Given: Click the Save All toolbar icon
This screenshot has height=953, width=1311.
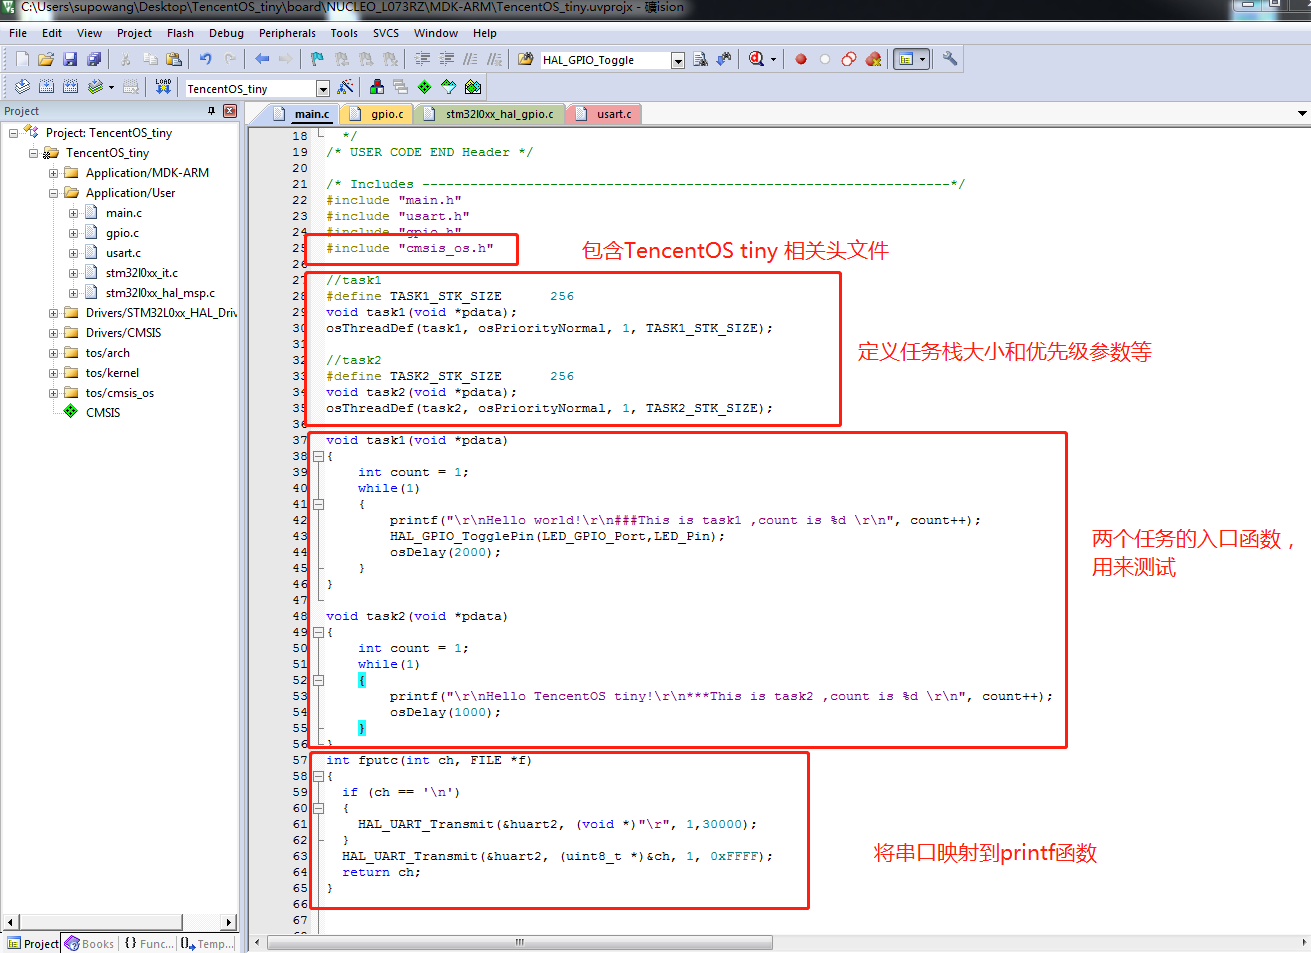Looking at the screenshot, I should [x=94, y=60].
